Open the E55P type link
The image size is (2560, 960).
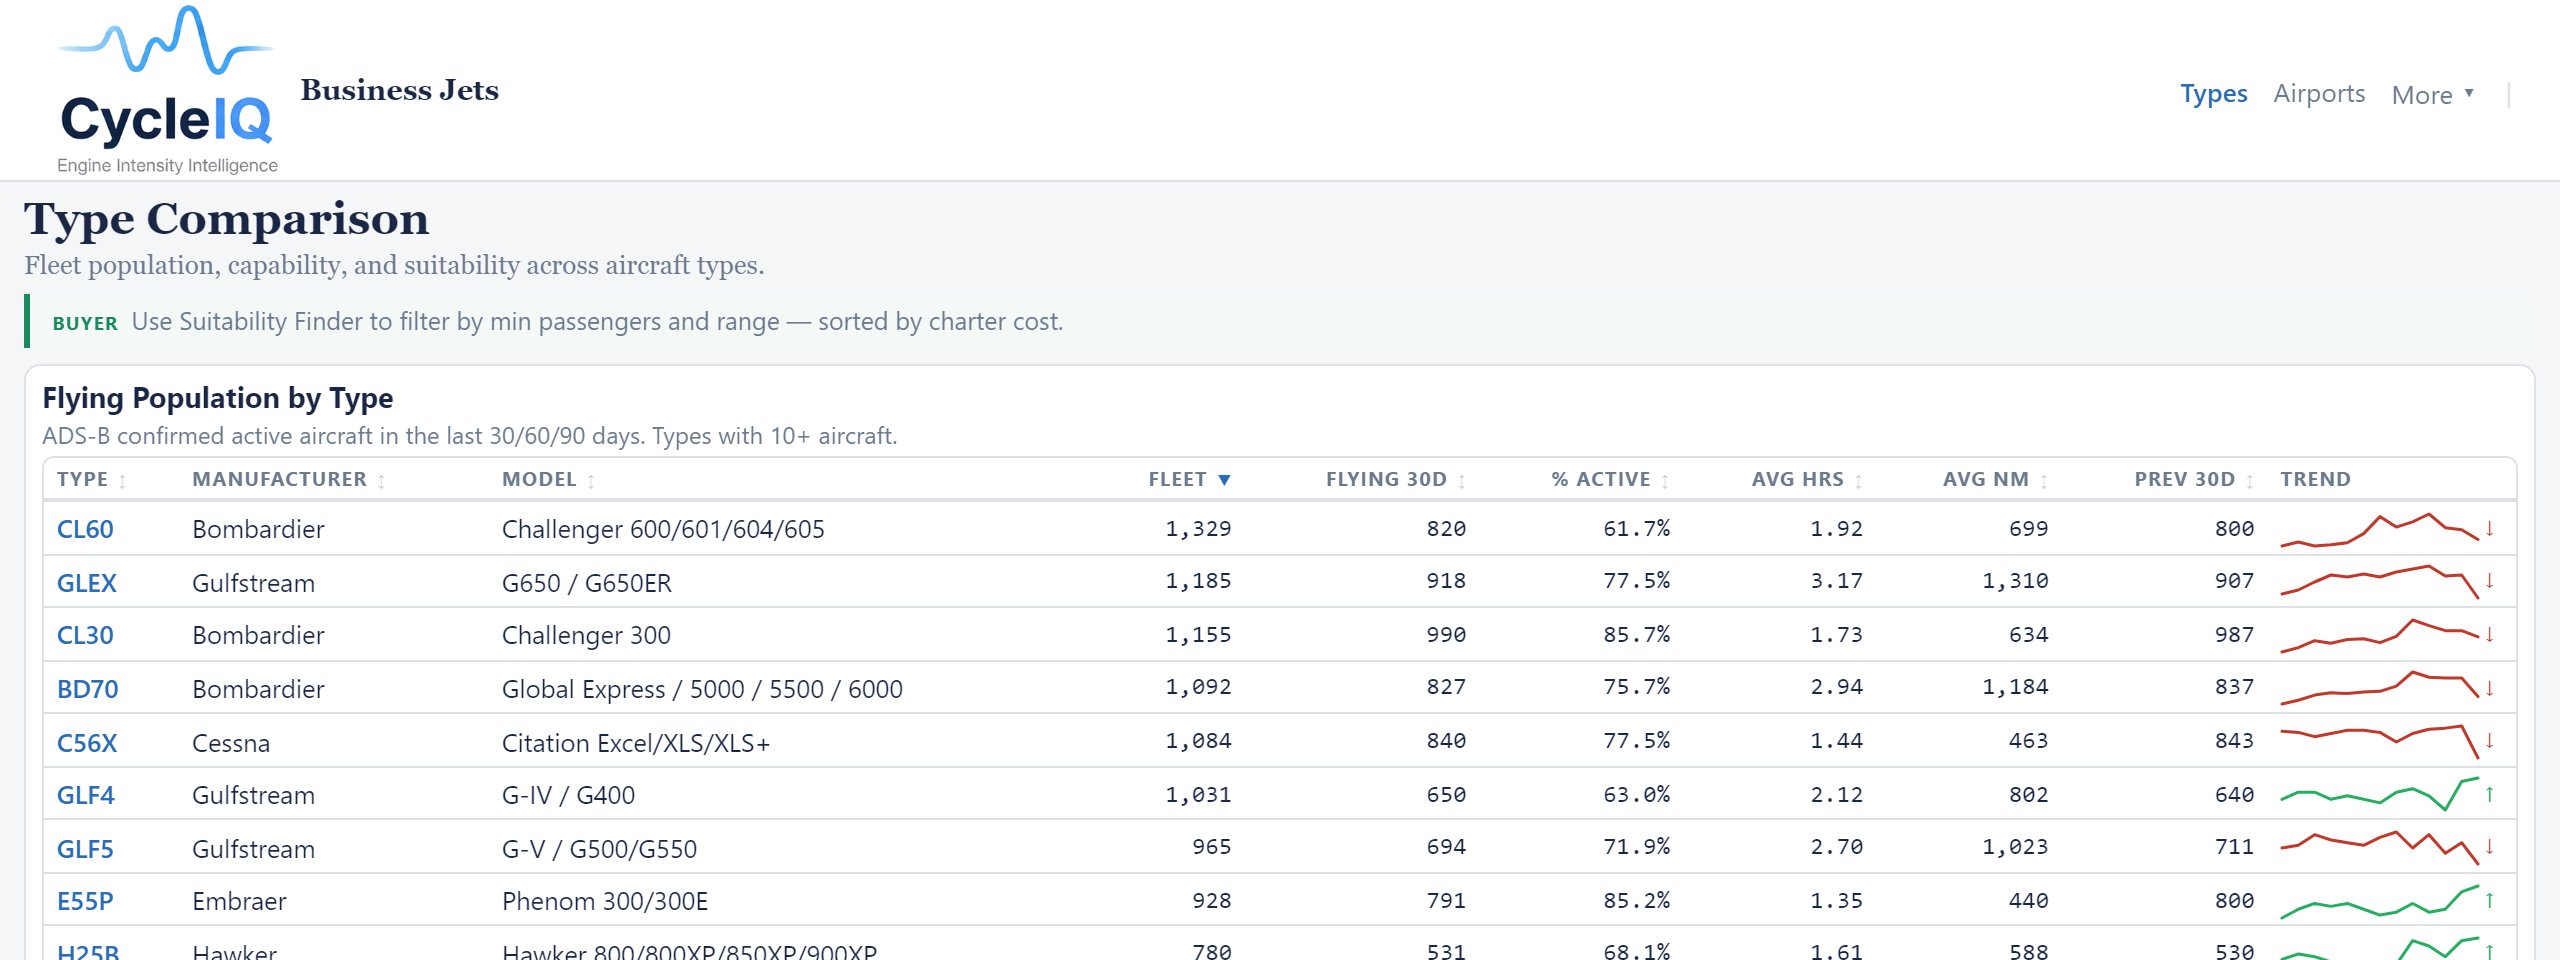pos(85,901)
